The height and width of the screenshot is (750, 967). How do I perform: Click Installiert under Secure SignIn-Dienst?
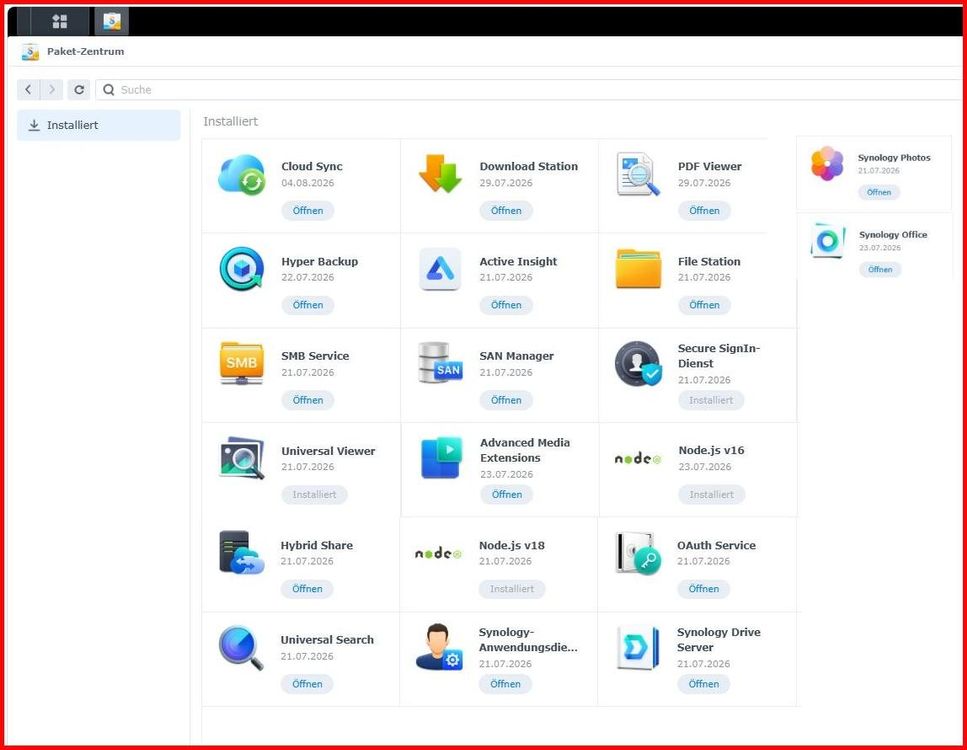(x=711, y=400)
